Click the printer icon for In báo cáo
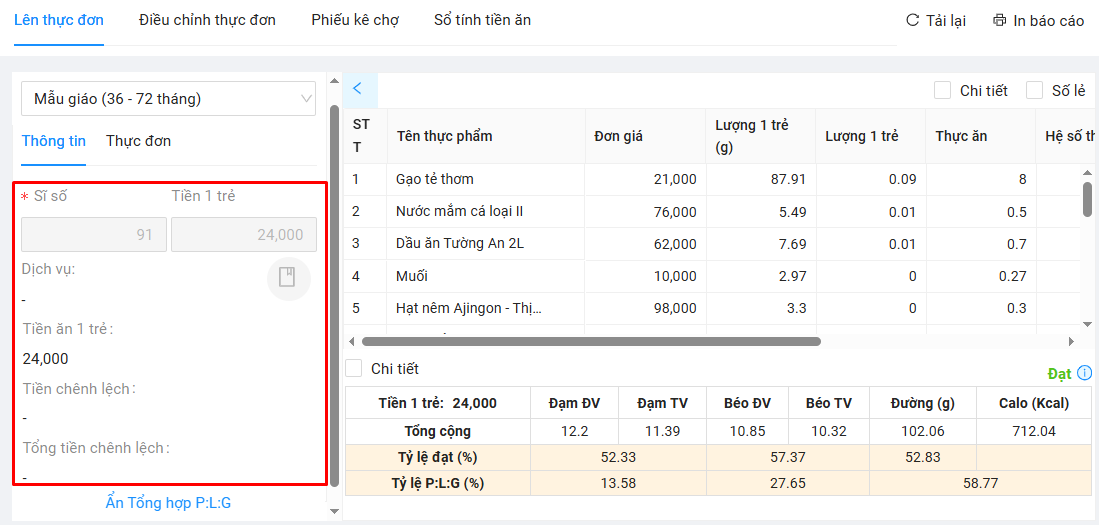1099x525 pixels. (x=999, y=20)
